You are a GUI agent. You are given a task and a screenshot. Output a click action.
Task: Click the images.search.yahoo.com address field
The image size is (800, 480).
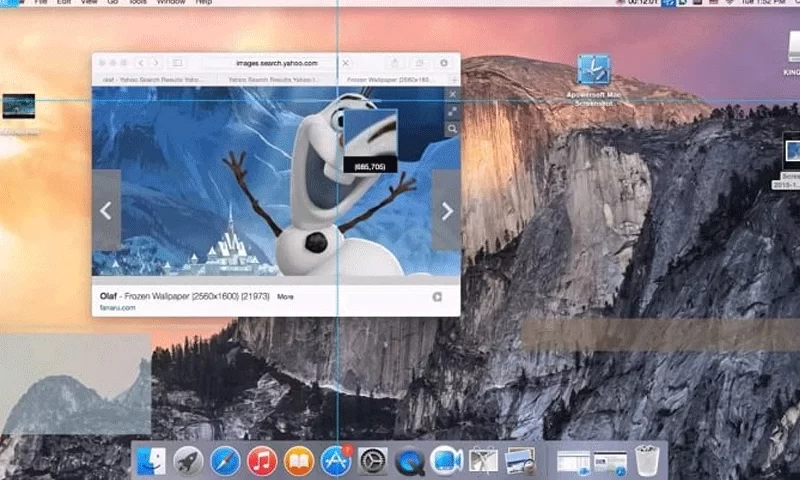(x=277, y=63)
